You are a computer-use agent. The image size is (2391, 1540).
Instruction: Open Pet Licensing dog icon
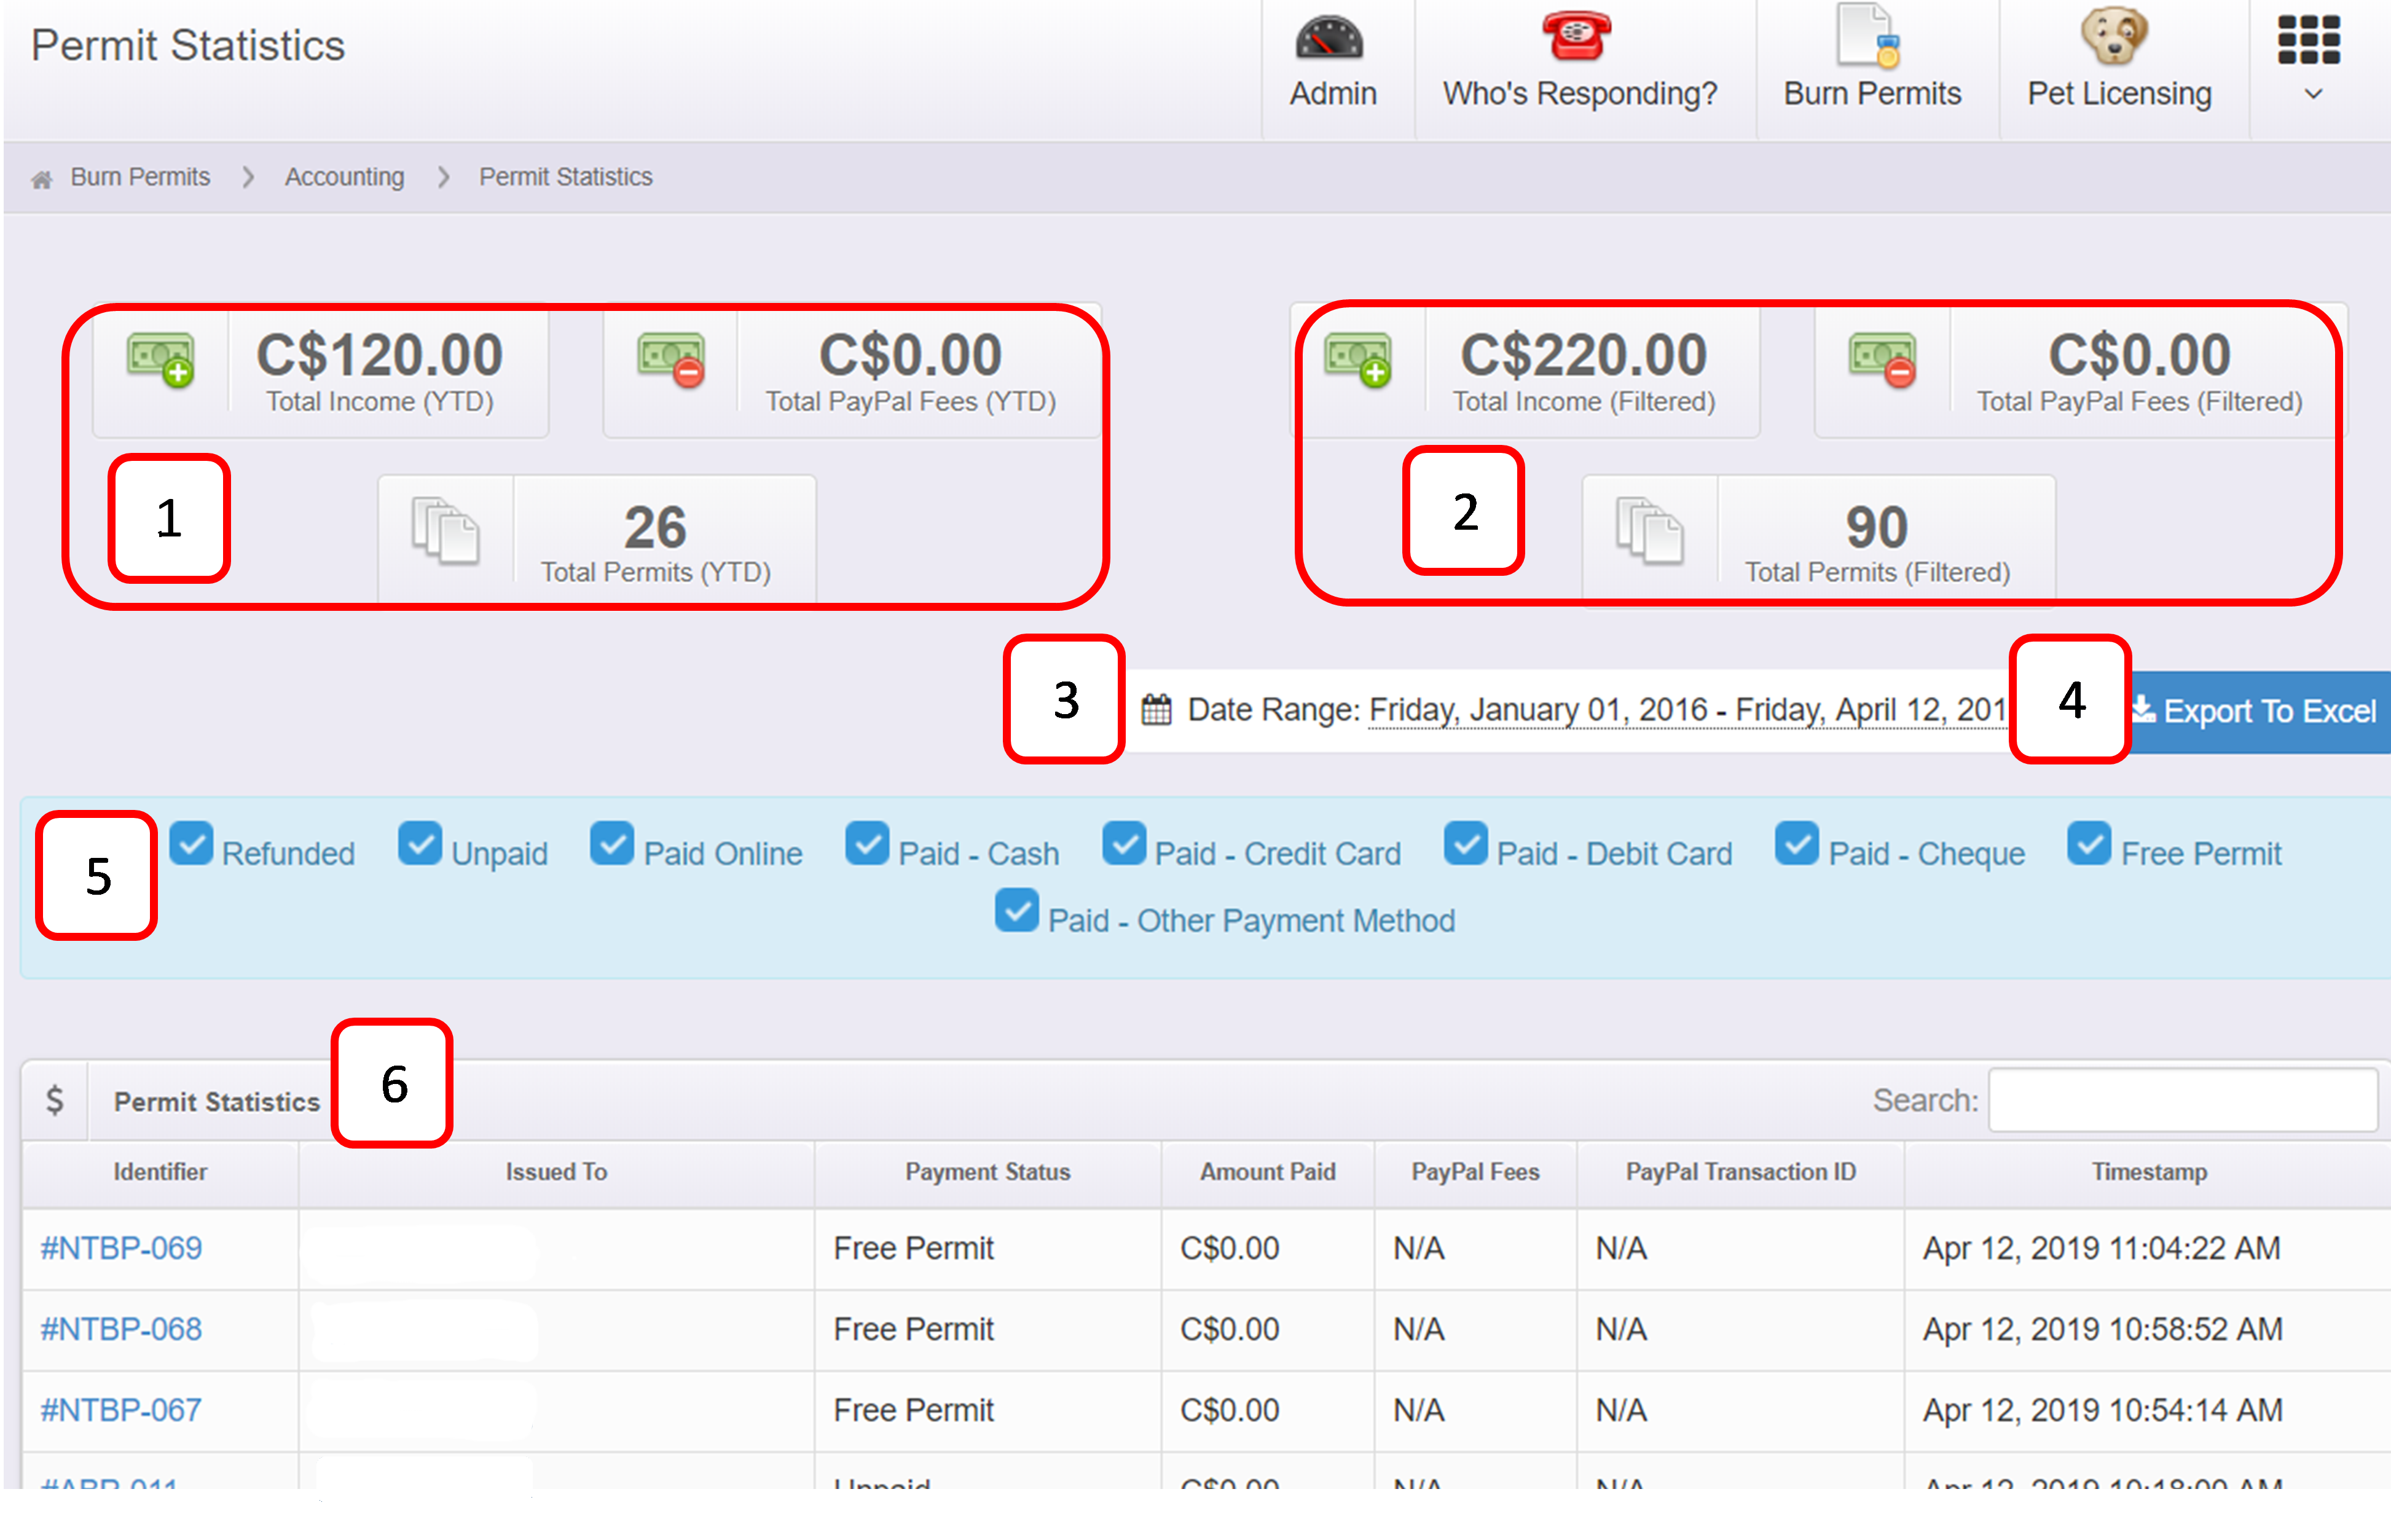point(2114,37)
